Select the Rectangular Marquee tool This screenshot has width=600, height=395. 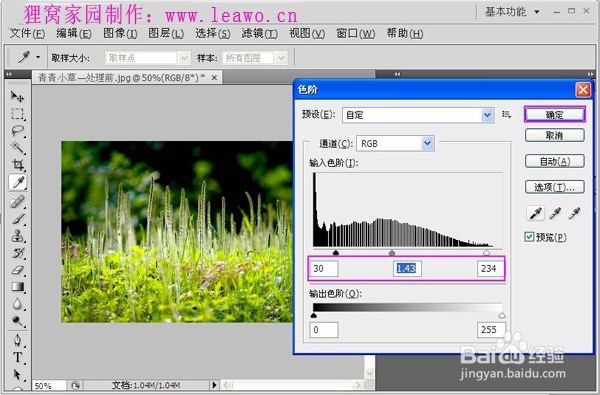(x=18, y=114)
